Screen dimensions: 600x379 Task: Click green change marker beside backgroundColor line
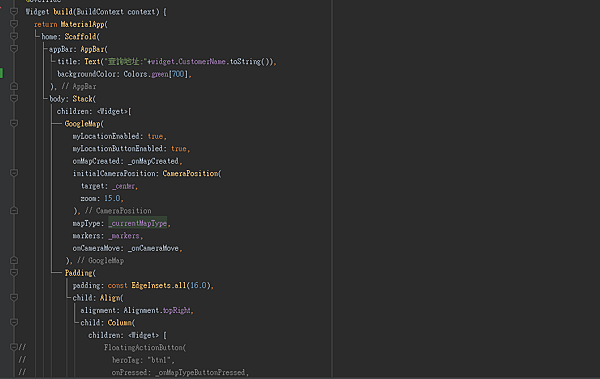click(2, 74)
